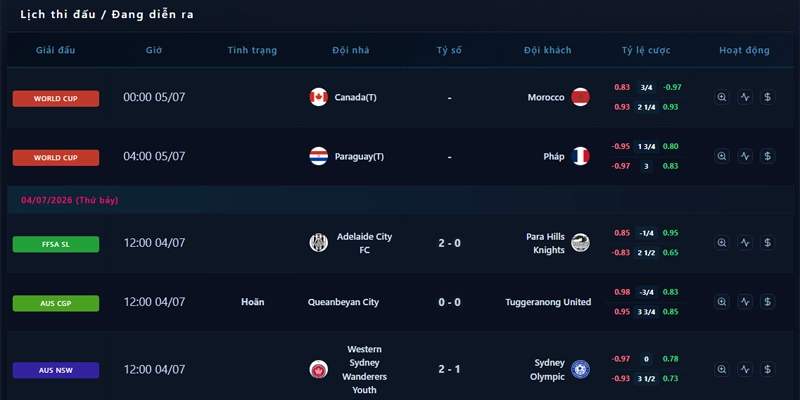Click the dollar odds icon for Queanbeyan City match
The width and height of the screenshot is (800, 400).
coord(767,302)
